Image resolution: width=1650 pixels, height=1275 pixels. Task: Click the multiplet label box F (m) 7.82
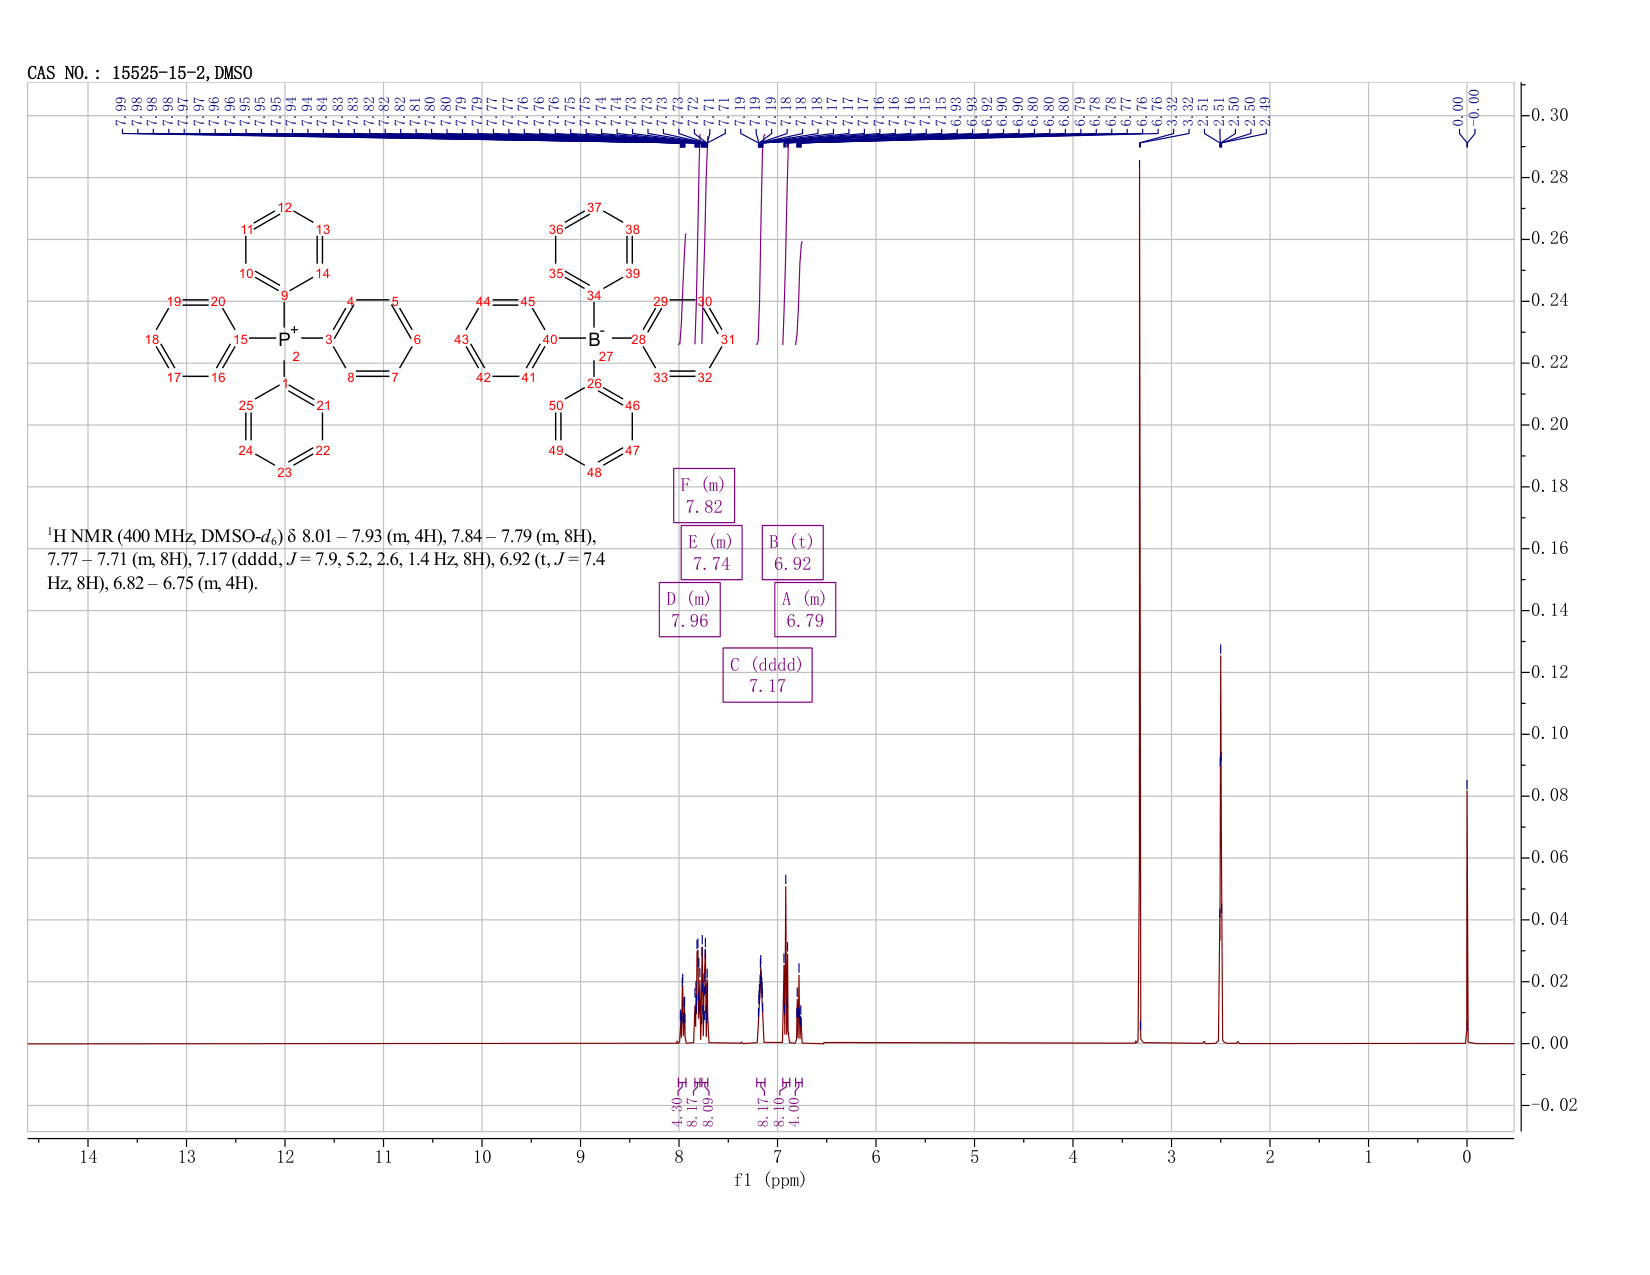pos(704,495)
